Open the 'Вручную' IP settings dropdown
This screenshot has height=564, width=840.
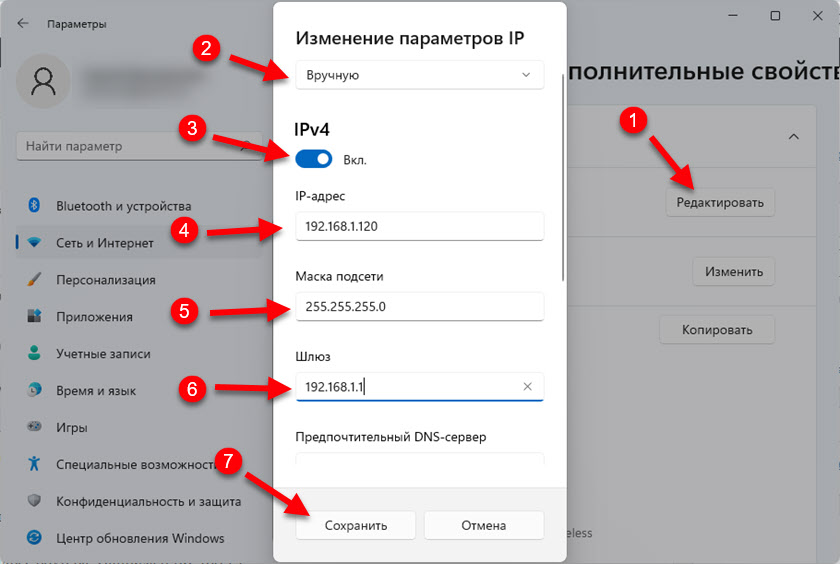419,75
